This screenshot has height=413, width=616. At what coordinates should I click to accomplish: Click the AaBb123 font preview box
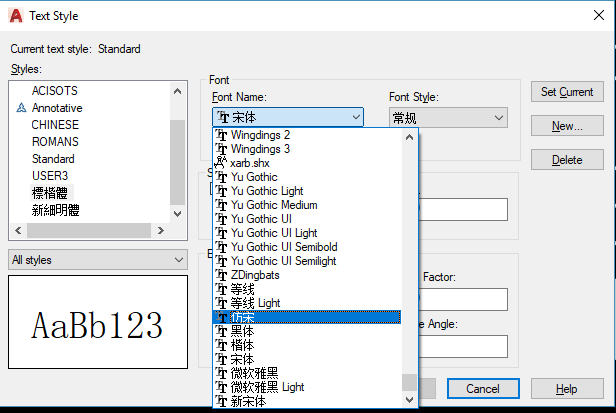pyautogui.click(x=98, y=322)
